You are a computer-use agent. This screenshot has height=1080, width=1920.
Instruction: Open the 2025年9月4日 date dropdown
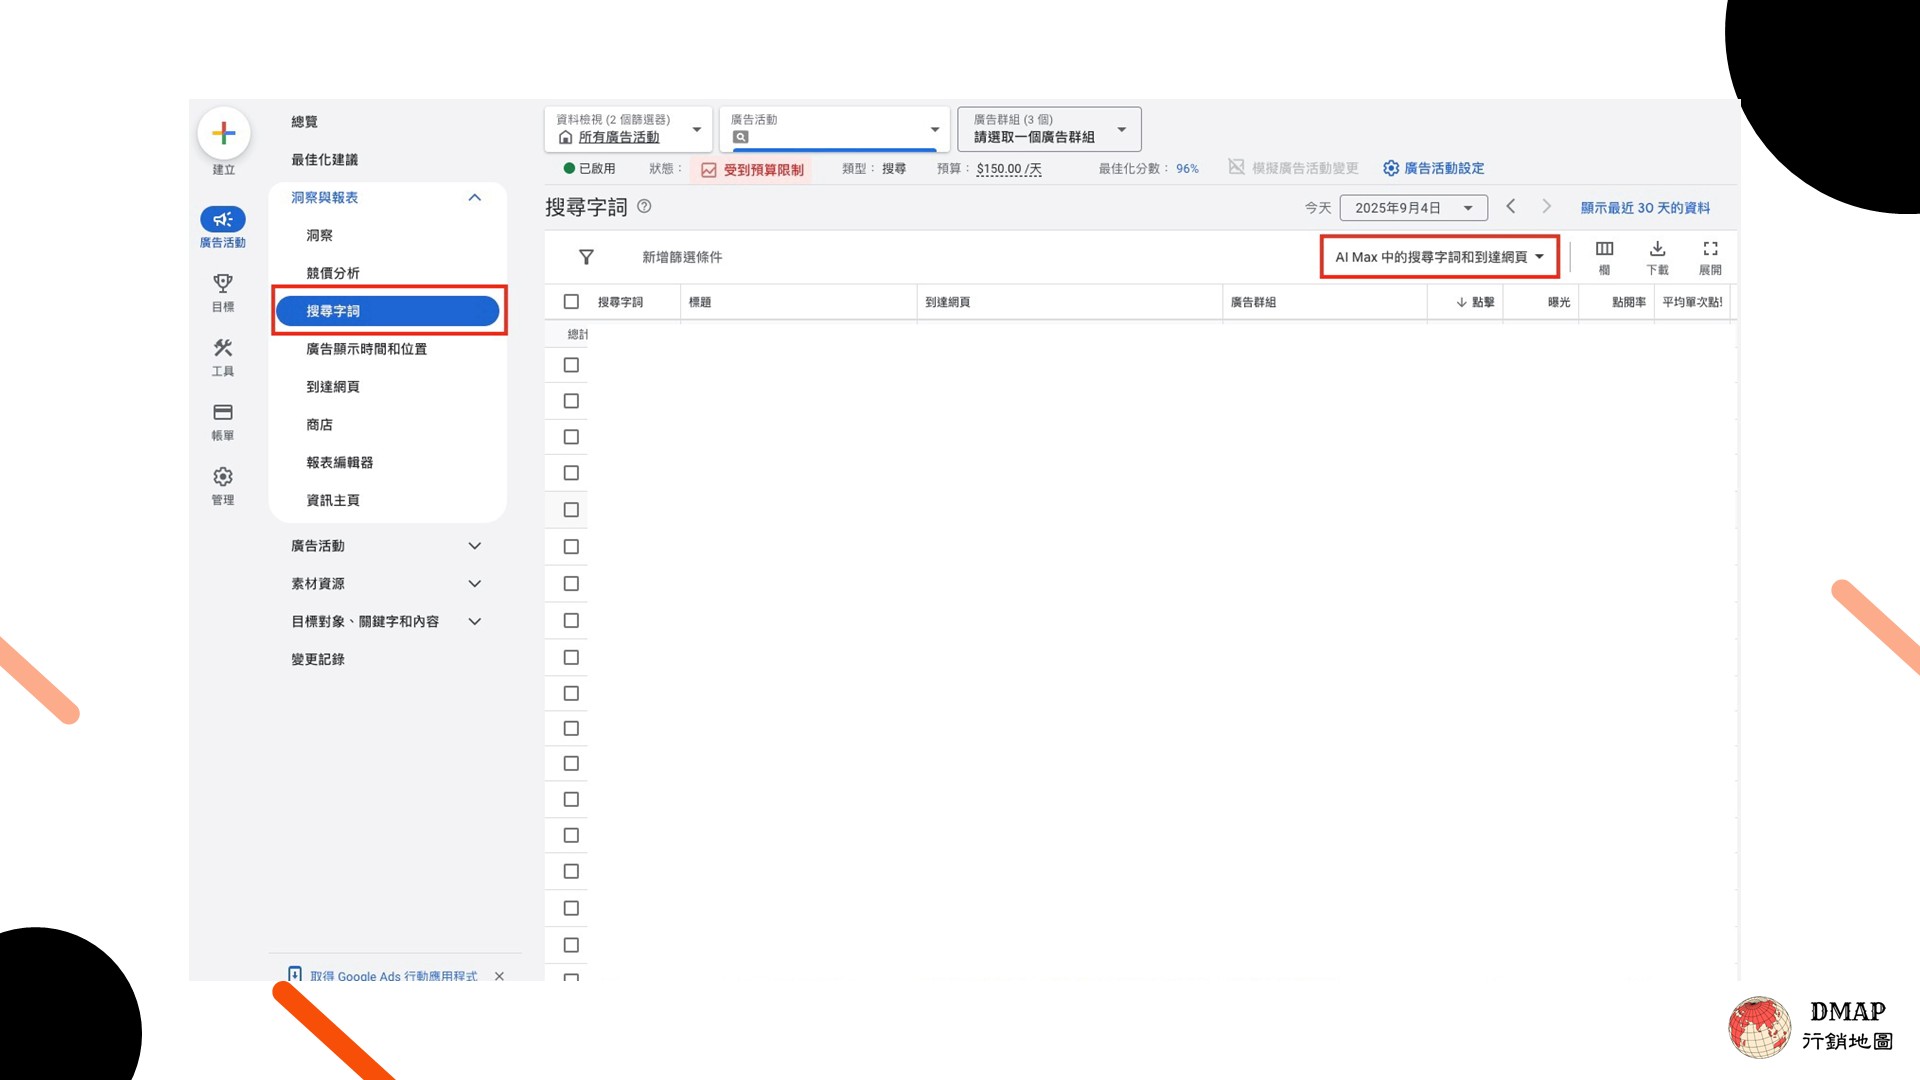click(1413, 208)
